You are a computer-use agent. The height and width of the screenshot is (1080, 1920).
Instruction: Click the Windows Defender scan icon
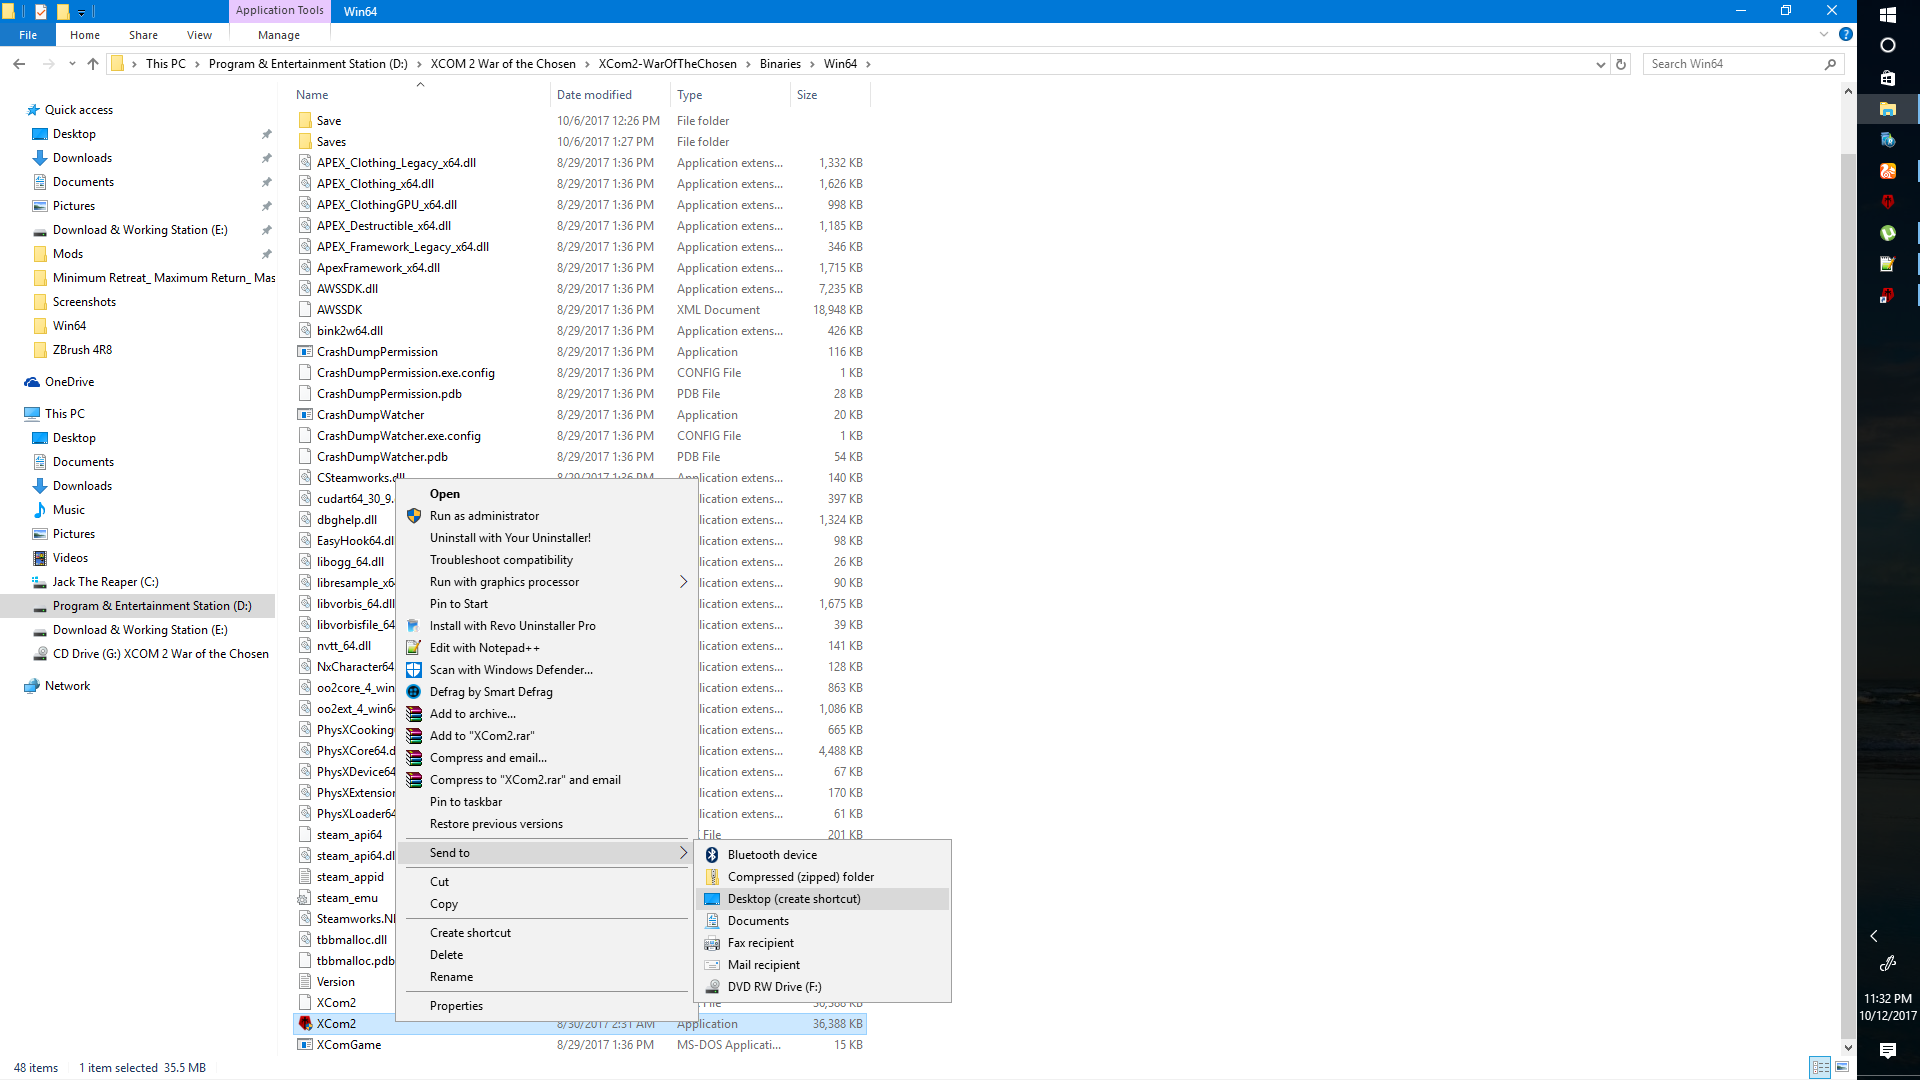414,670
